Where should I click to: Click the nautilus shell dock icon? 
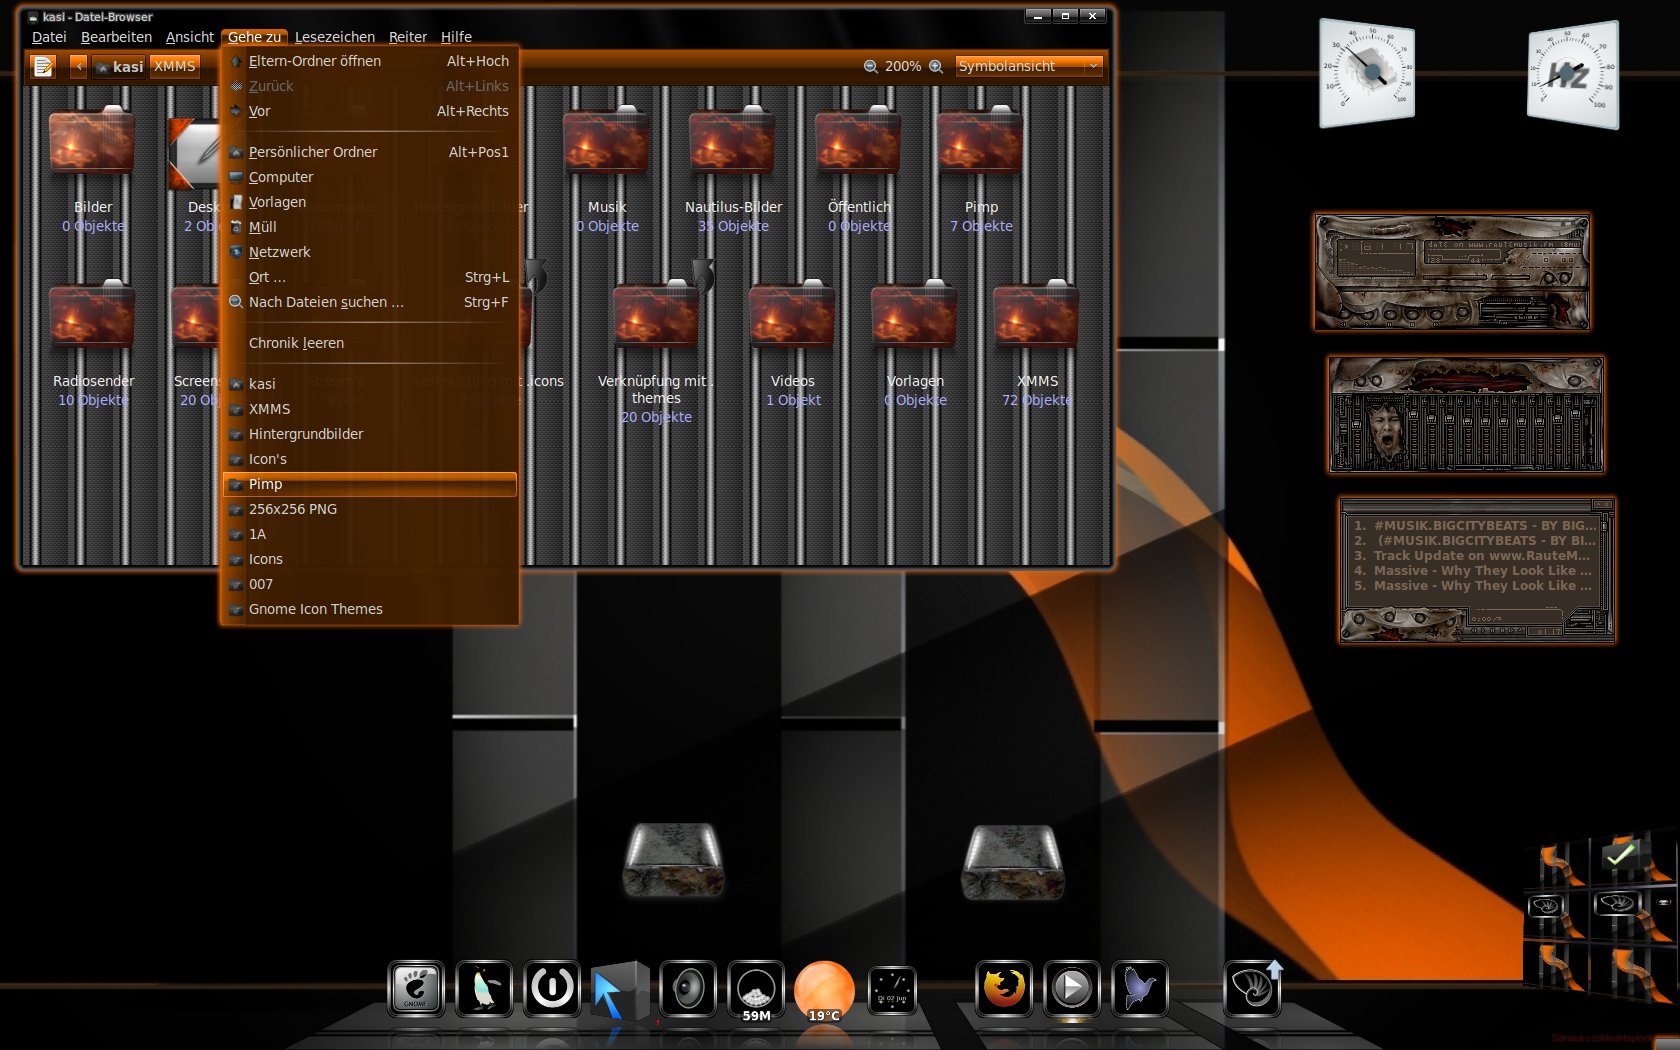(1252, 988)
